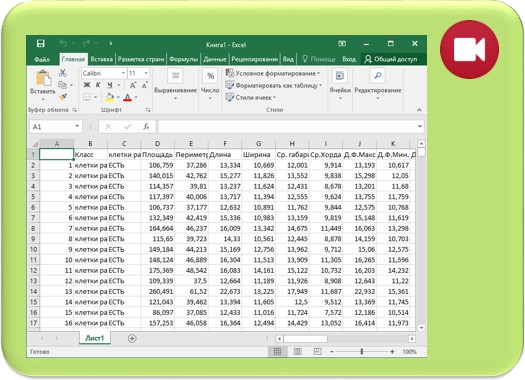
Task: Apply the yellow fill color bucket
Action: (109, 97)
